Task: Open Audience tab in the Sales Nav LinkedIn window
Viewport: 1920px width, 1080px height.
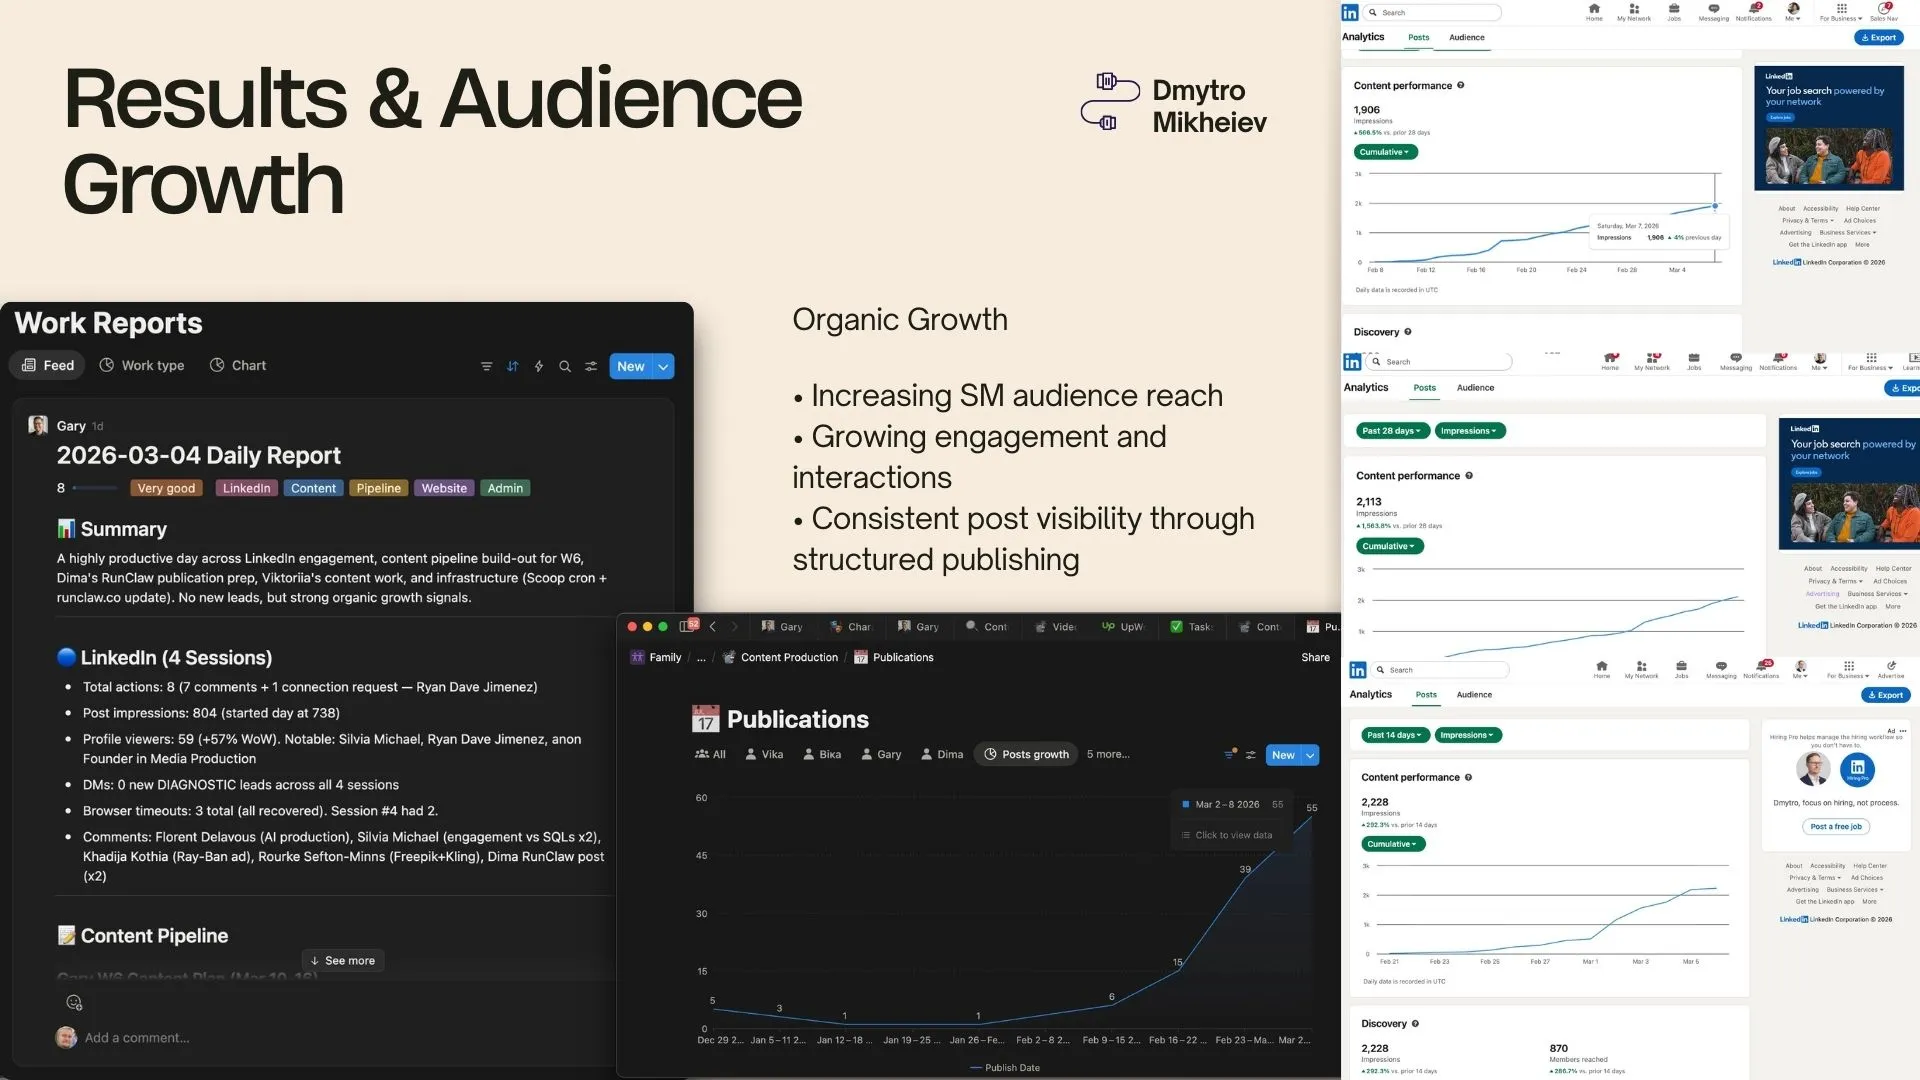Action: [x=1466, y=37]
